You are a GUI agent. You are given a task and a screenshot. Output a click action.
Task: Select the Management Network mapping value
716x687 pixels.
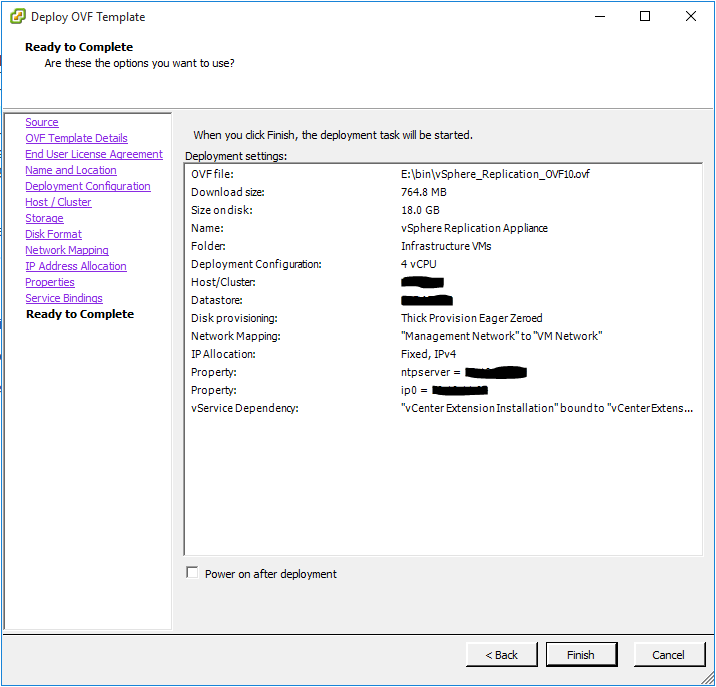pyautogui.click(x=501, y=336)
